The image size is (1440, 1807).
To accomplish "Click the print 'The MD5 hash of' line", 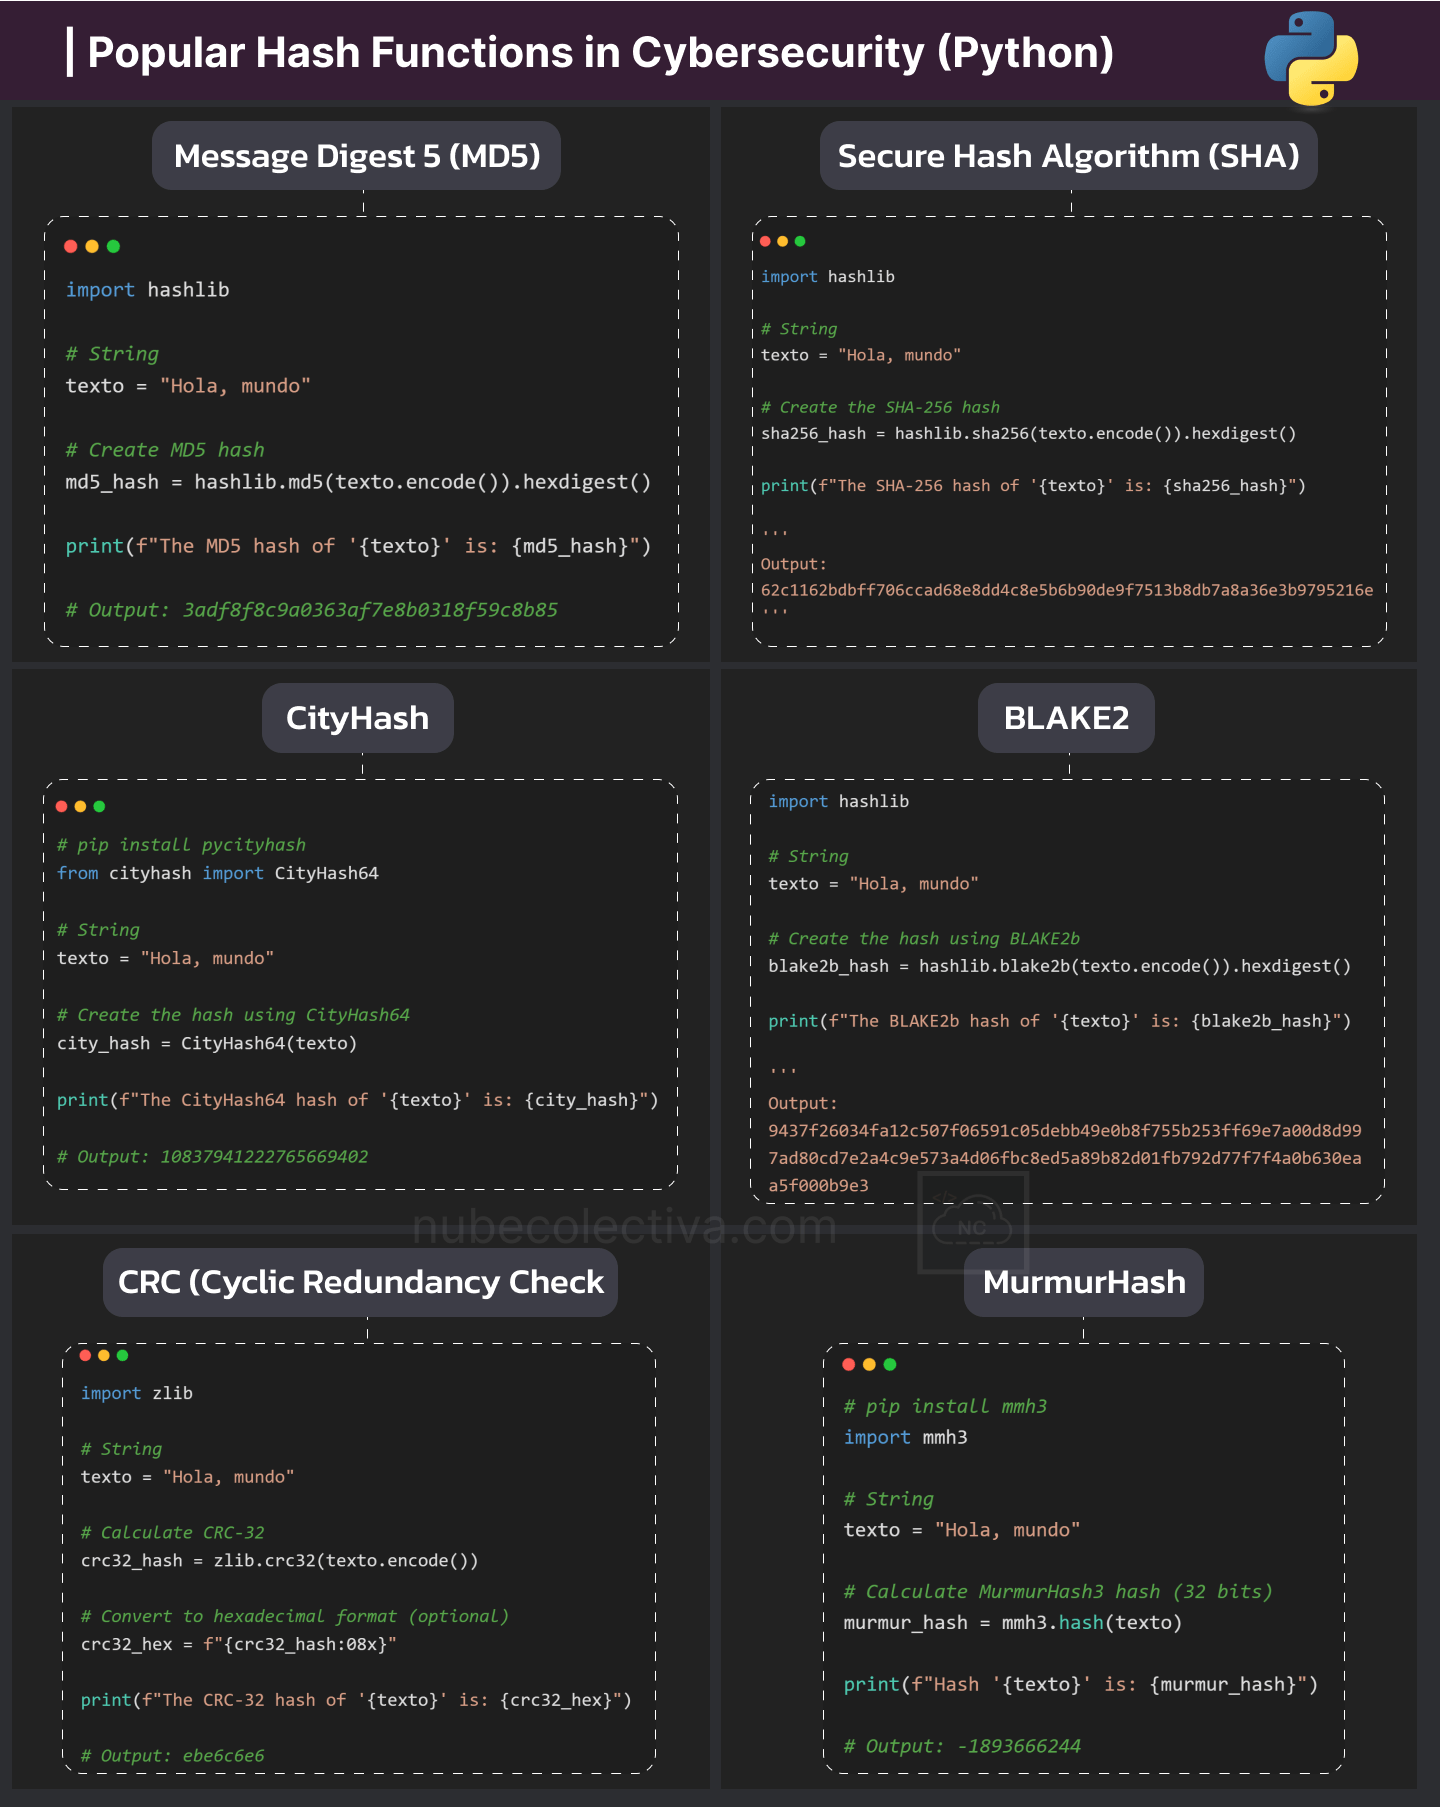I will [x=358, y=546].
